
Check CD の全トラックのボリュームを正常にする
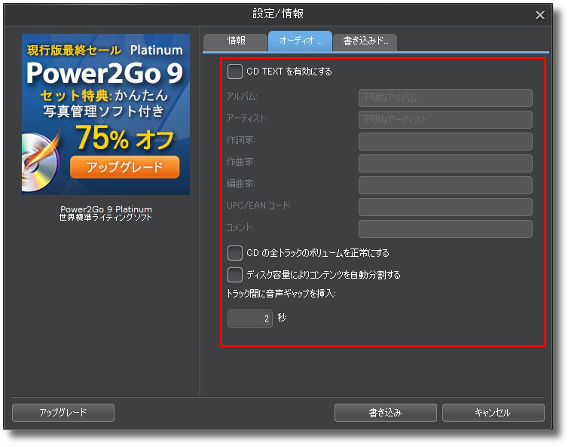(235, 253)
